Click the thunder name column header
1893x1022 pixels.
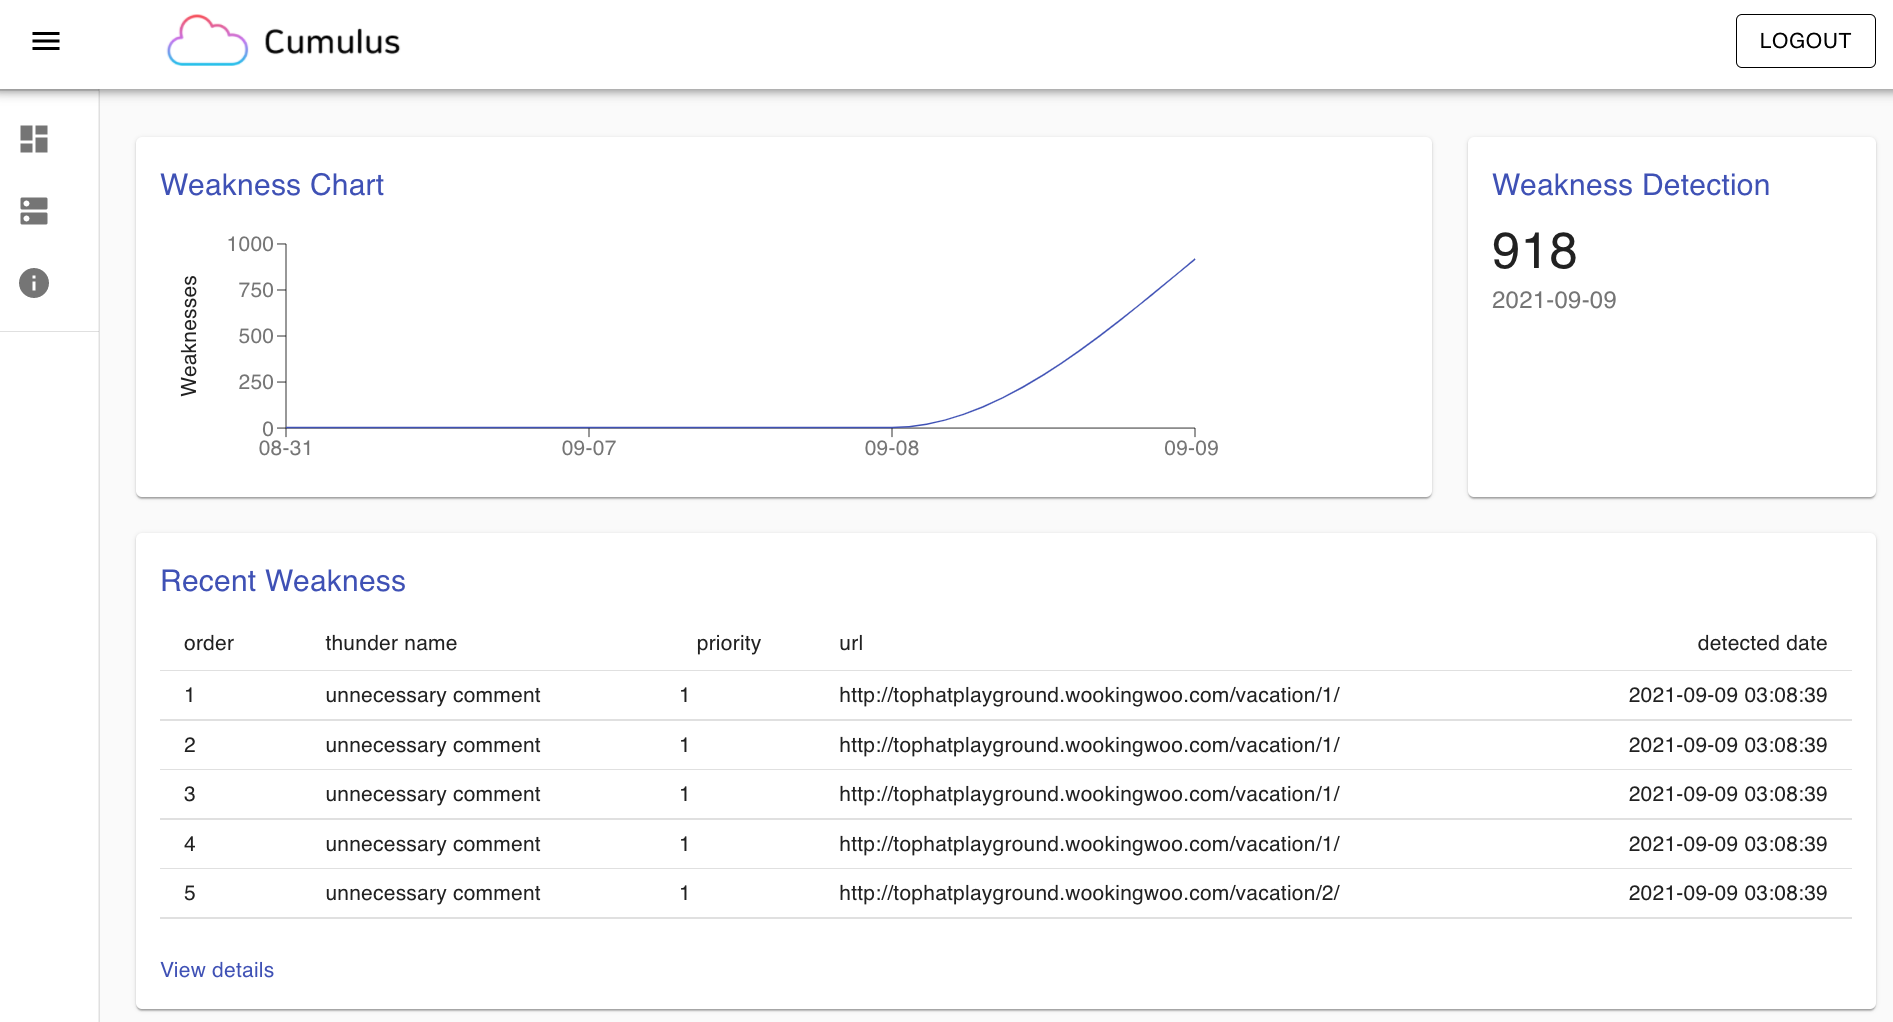coord(391,643)
